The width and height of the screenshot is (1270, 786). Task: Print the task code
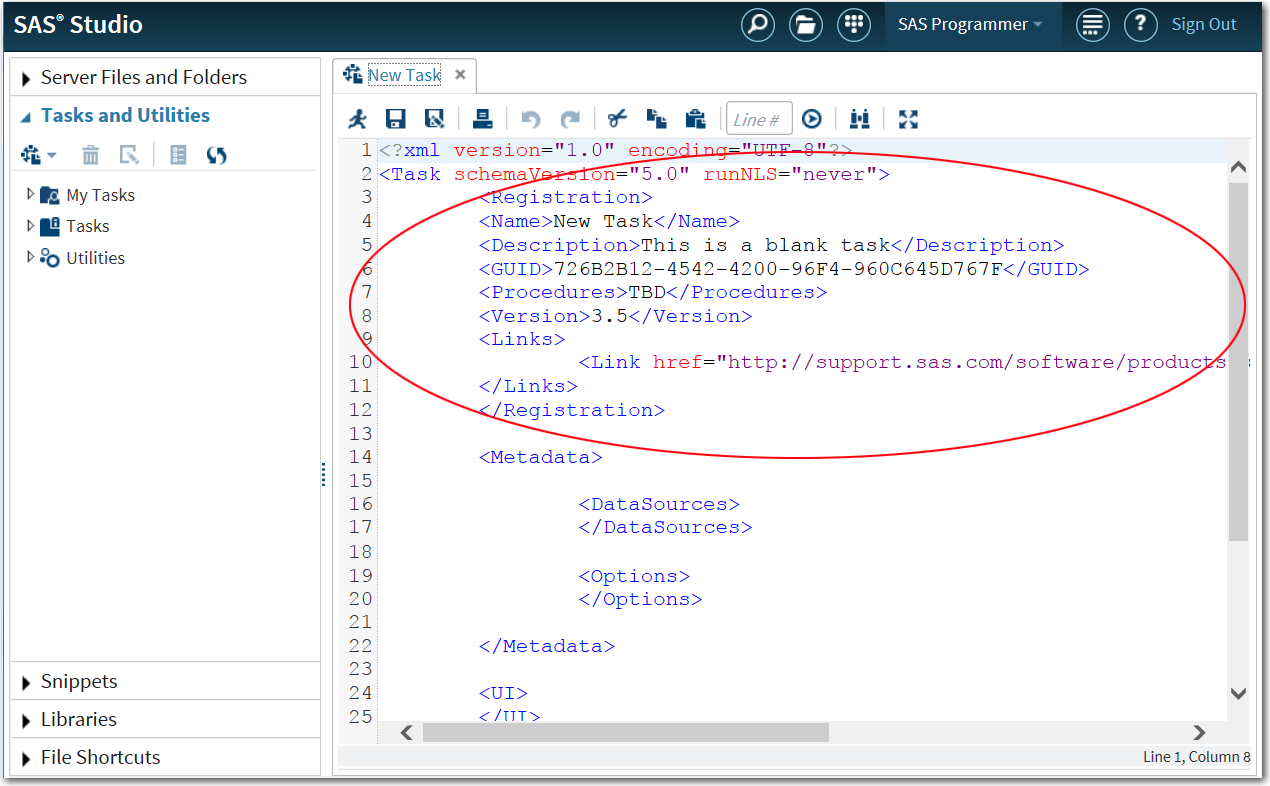(x=483, y=118)
